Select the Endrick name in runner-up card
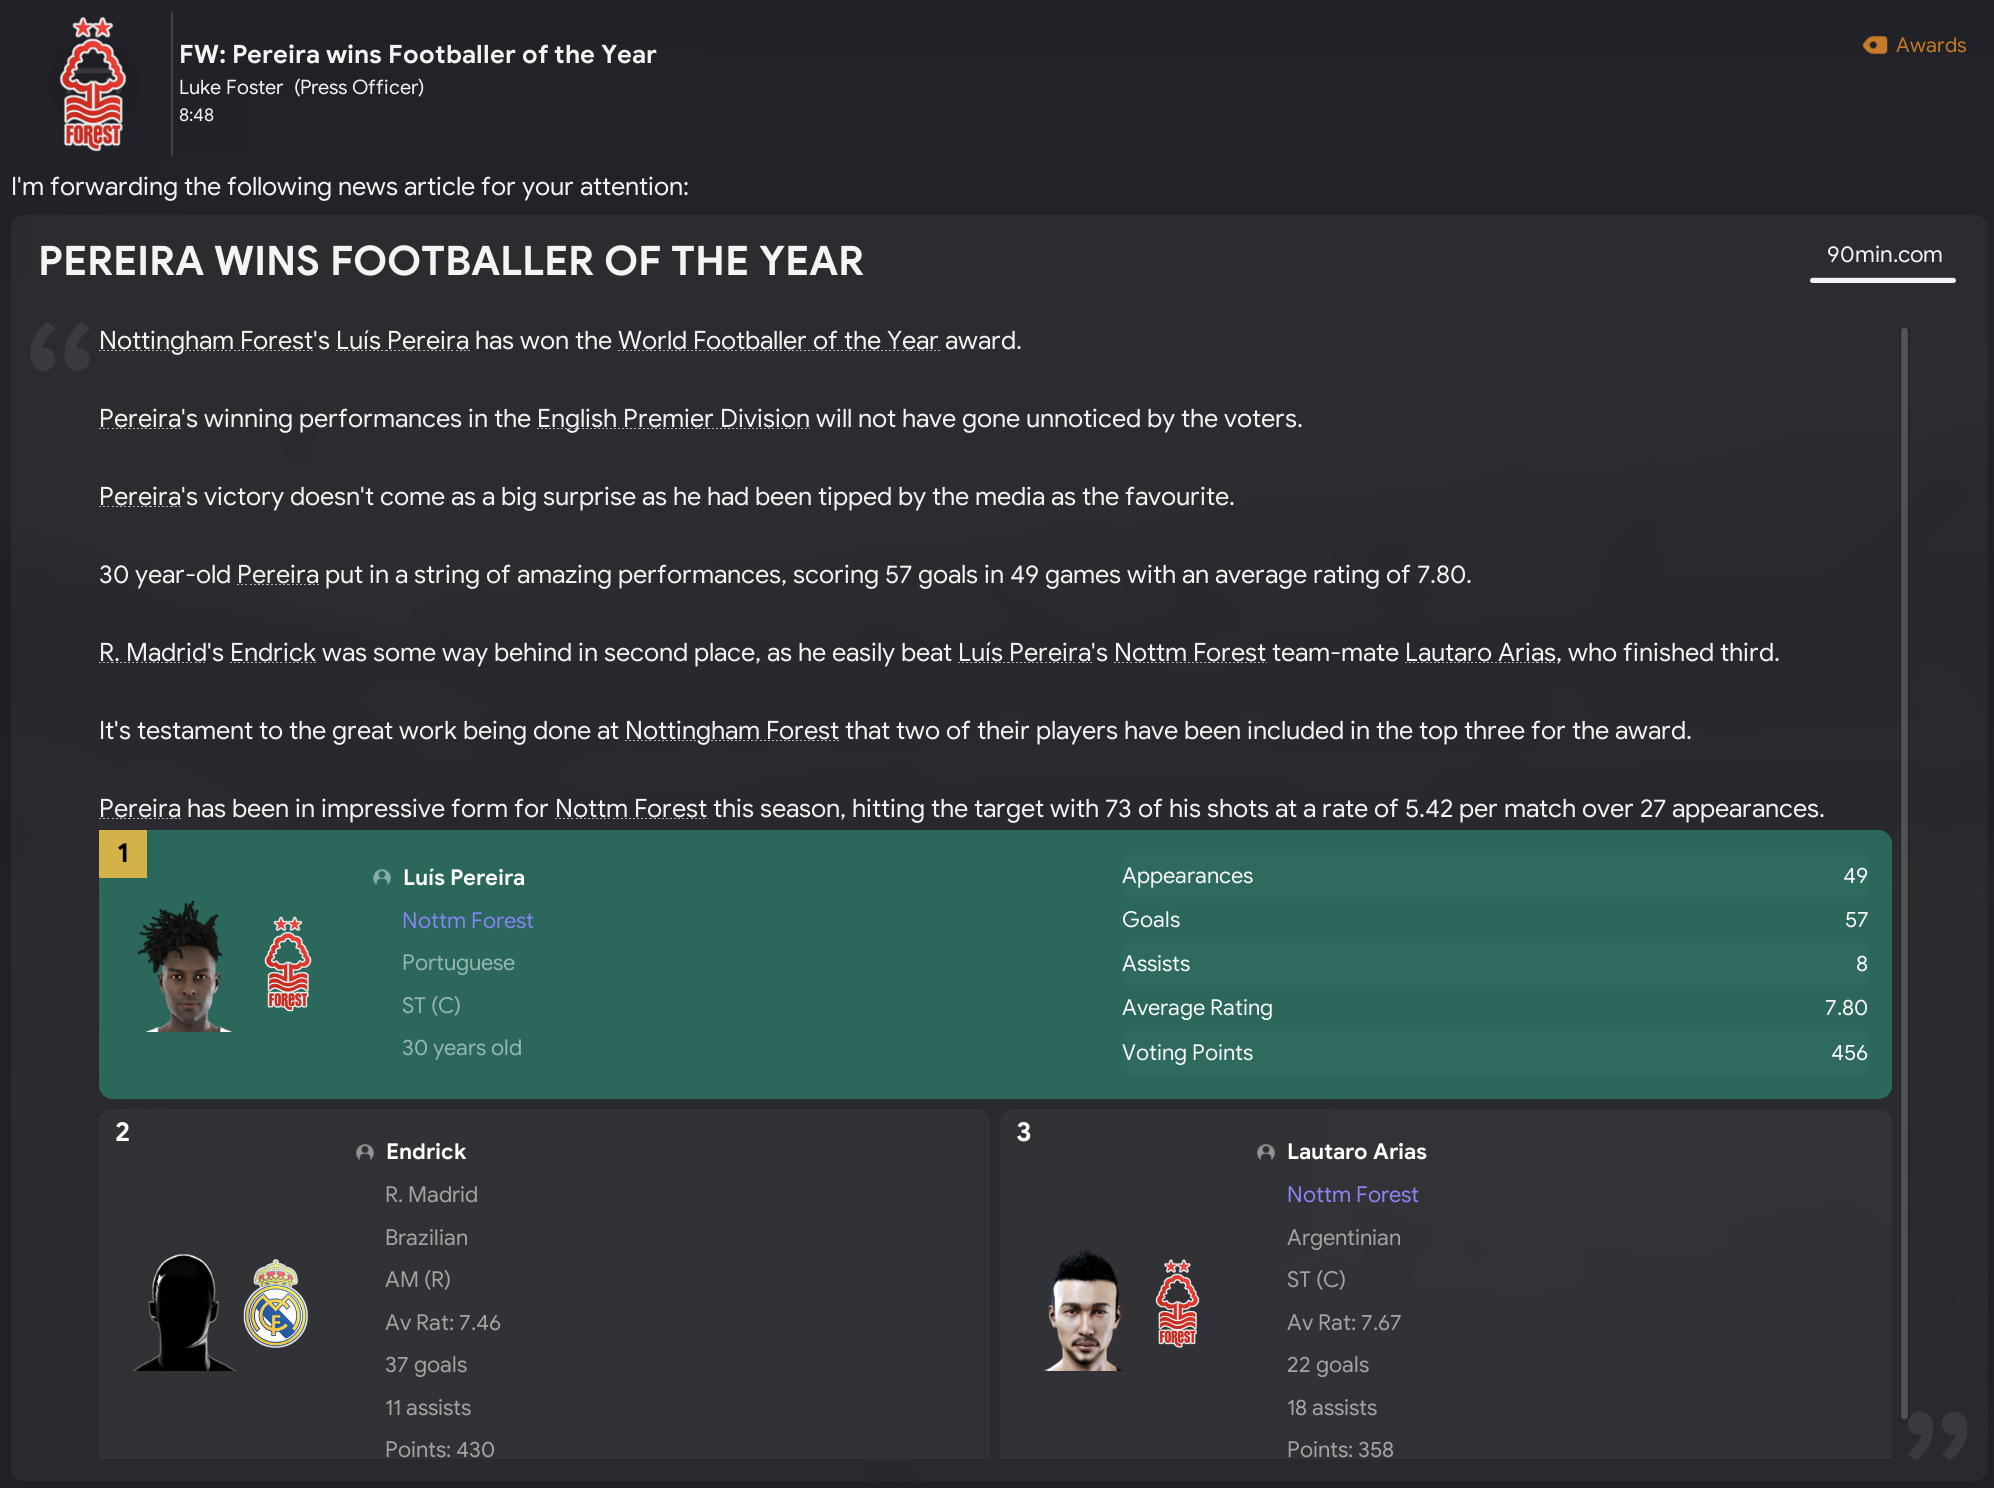Screen dimensions: 1994x1488 [x=426, y=1152]
